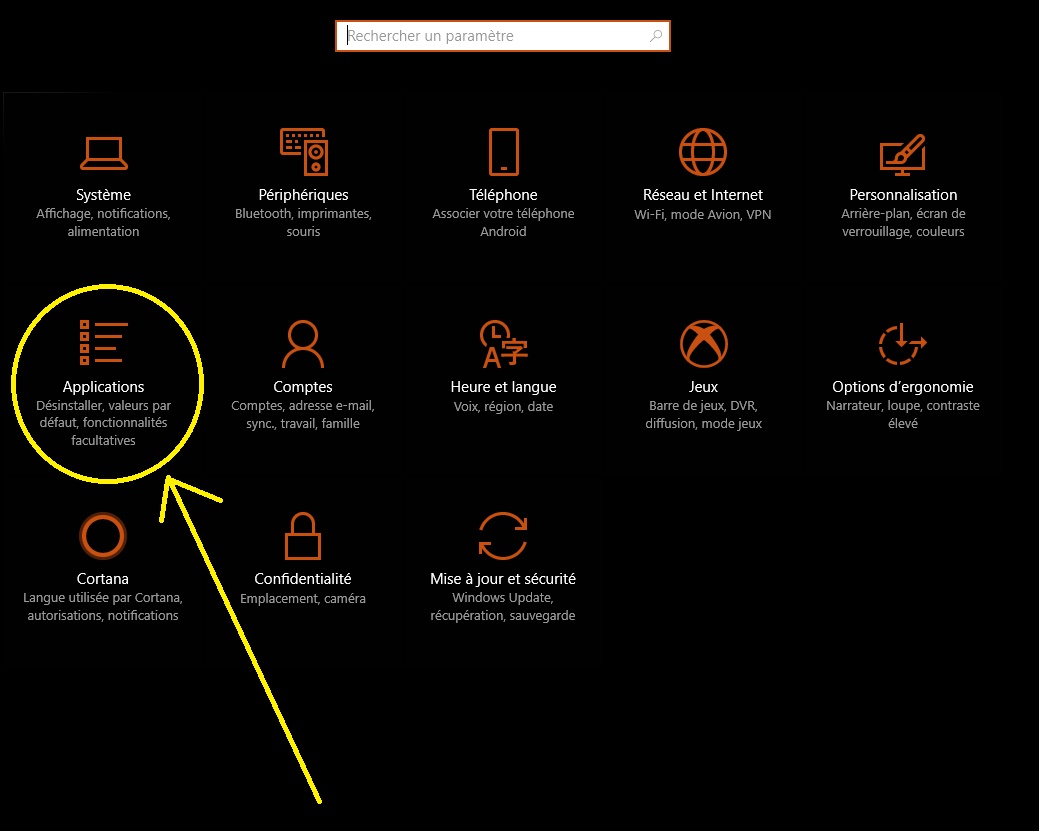Image resolution: width=1039 pixels, height=831 pixels.
Task: Open the Confidentialité padlock icon
Action: 303,536
